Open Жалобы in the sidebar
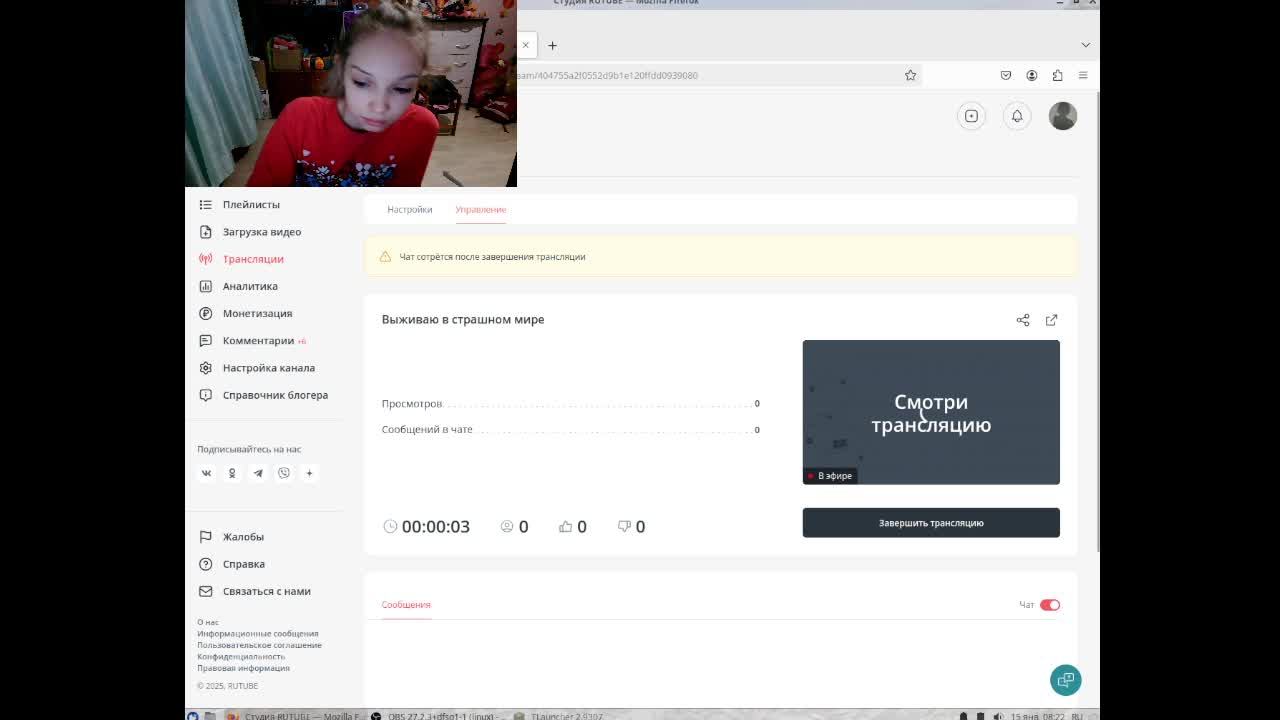The height and width of the screenshot is (720, 1280). click(x=243, y=537)
